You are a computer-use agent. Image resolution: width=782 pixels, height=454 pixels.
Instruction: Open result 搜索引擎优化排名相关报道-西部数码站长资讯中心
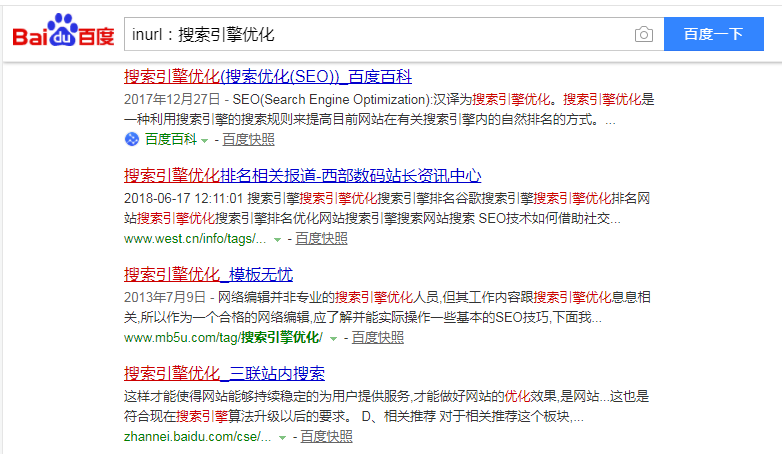pyautogui.click(x=303, y=176)
